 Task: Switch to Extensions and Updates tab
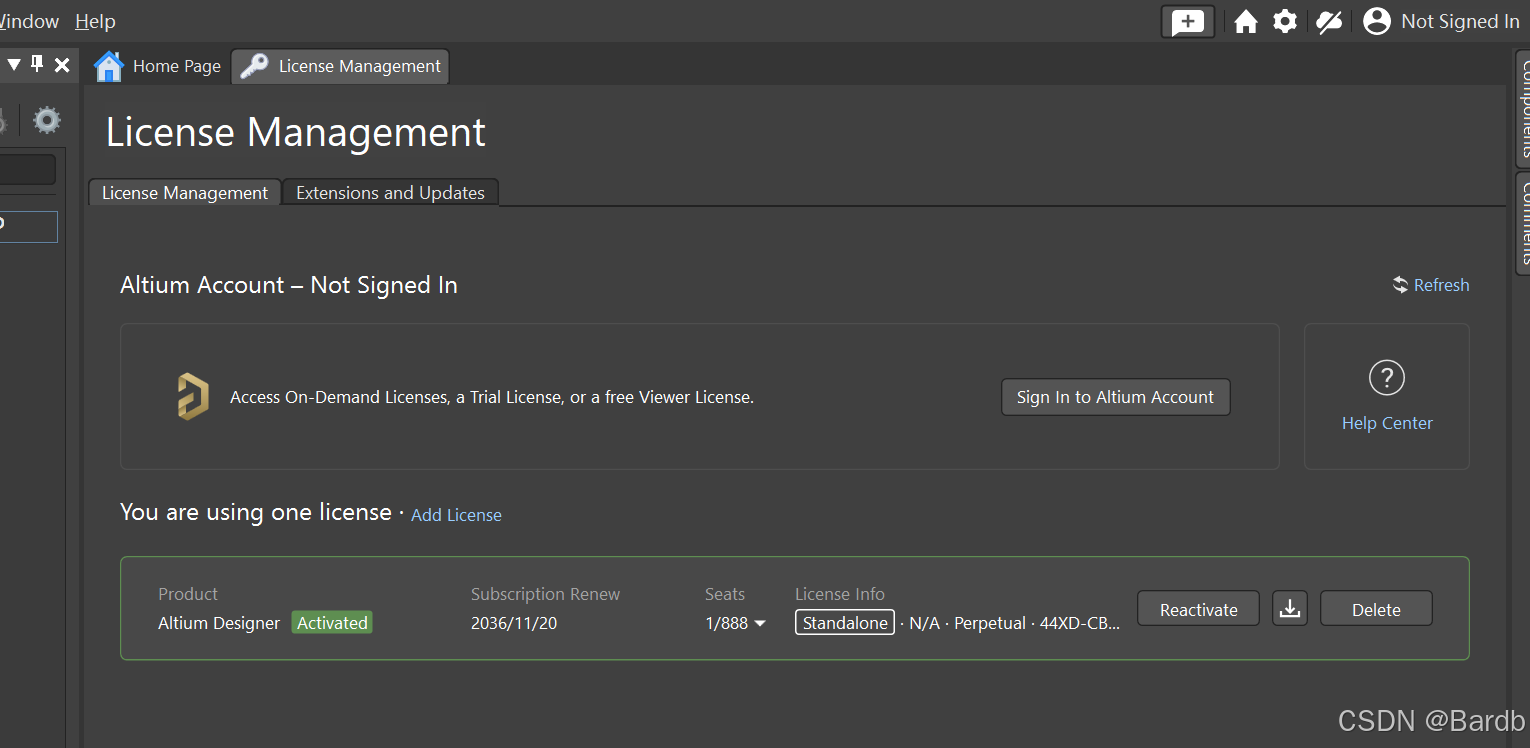[x=390, y=193]
